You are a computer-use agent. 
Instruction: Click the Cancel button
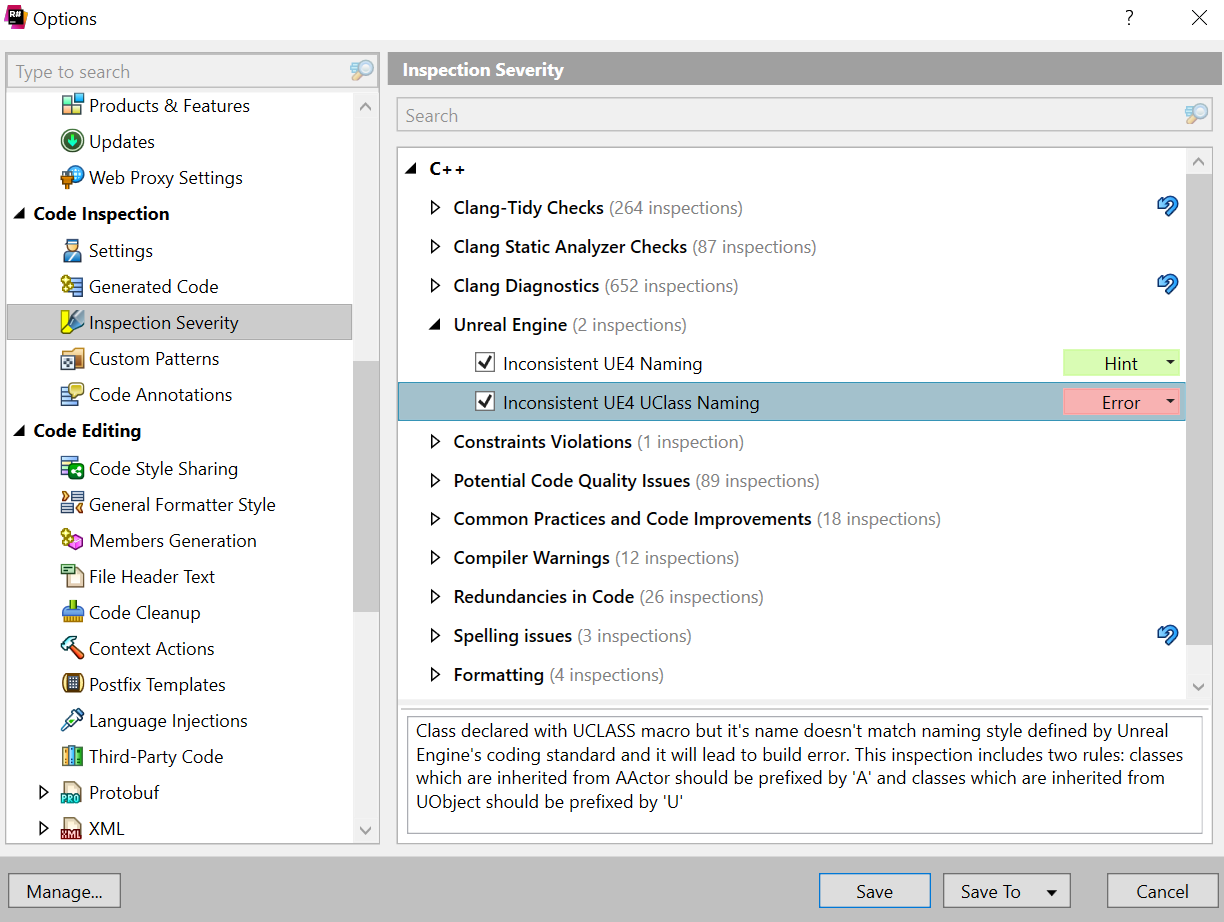click(1162, 891)
